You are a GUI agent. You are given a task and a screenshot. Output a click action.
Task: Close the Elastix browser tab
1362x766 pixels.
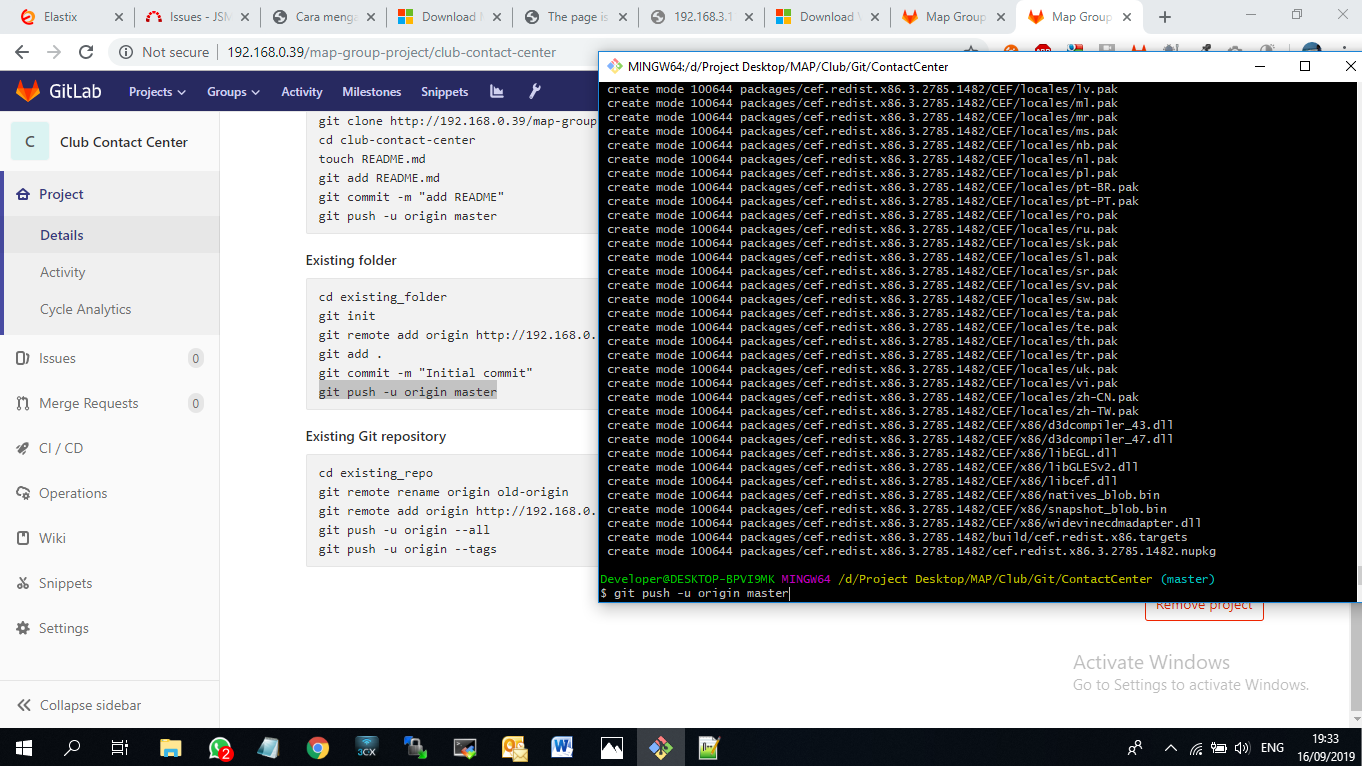[x=118, y=17]
